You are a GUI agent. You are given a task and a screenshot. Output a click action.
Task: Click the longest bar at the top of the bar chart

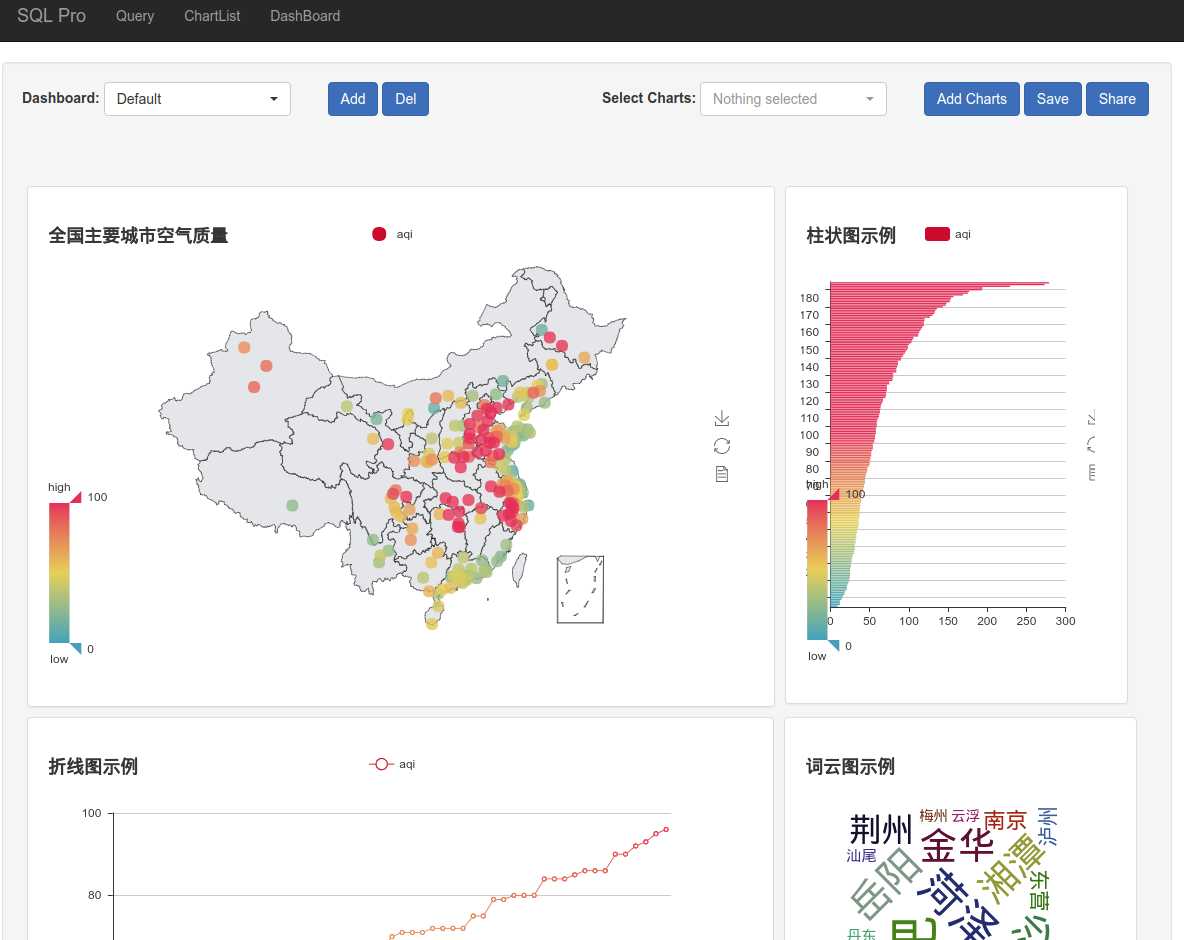pyautogui.click(x=939, y=283)
